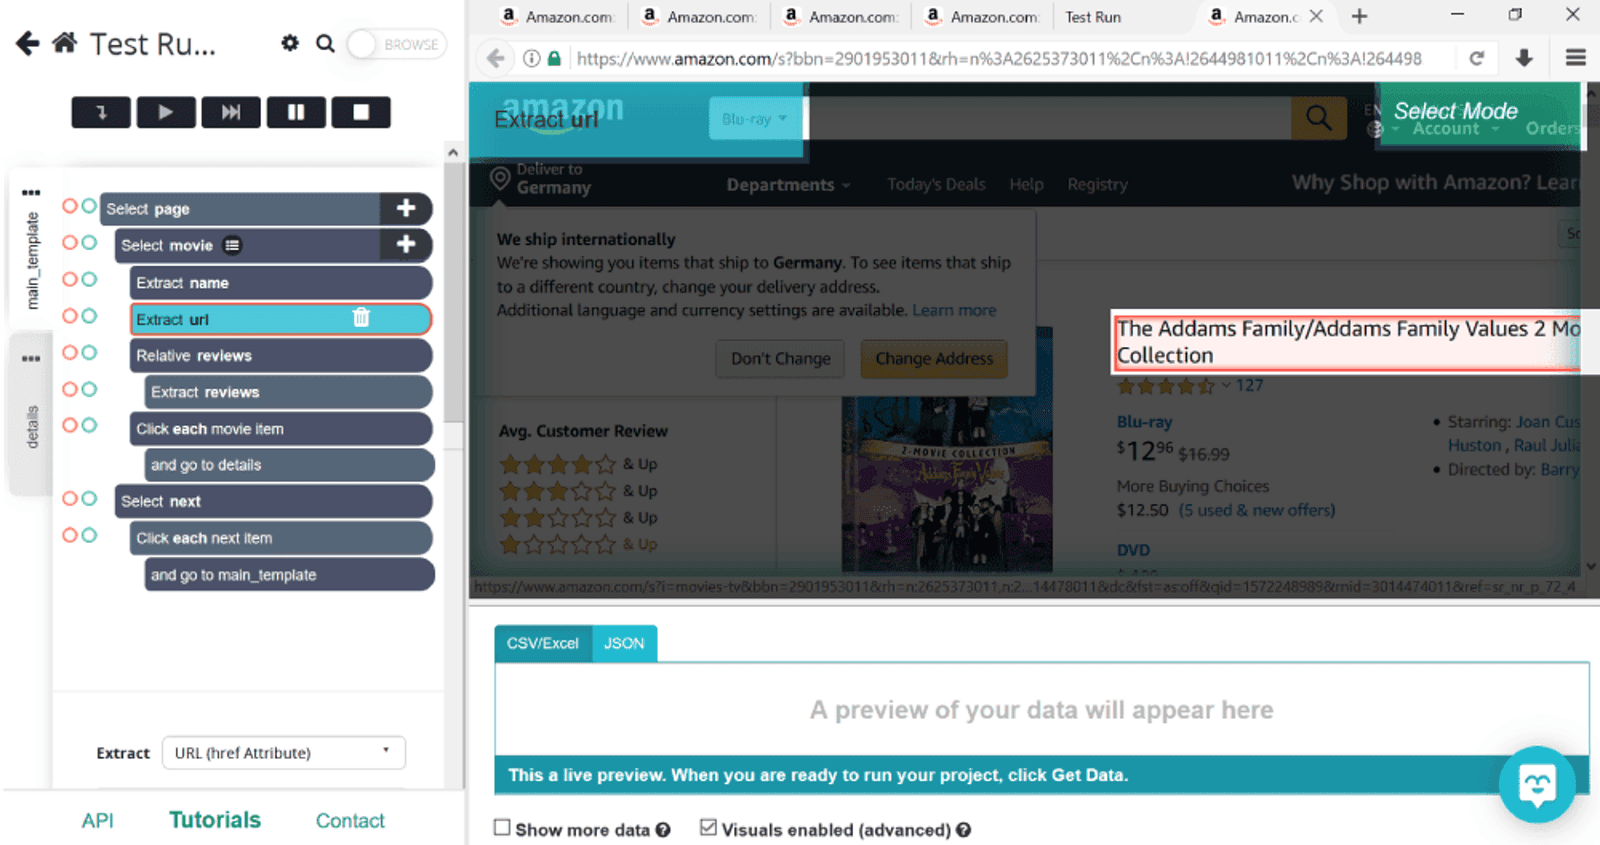Image resolution: width=1600 pixels, height=845 pixels.
Task: Open the details template tab
Action: pyautogui.click(x=32, y=427)
